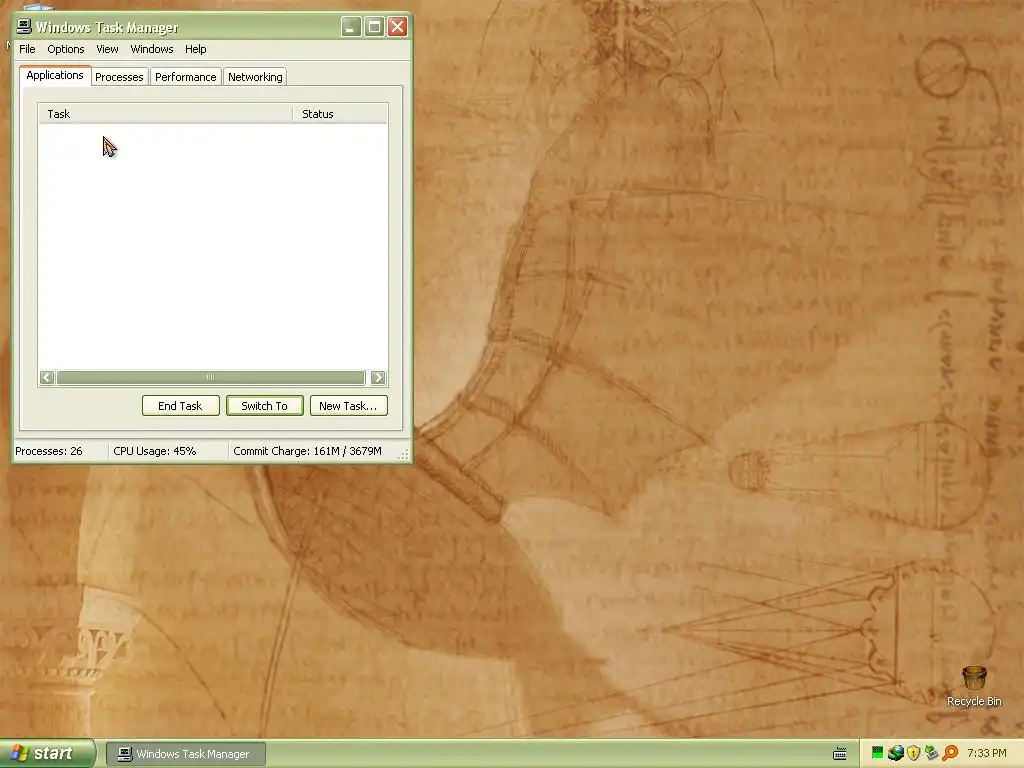Click the task list right scroll arrow
Image resolution: width=1024 pixels, height=768 pixels.
coord(377,377)
